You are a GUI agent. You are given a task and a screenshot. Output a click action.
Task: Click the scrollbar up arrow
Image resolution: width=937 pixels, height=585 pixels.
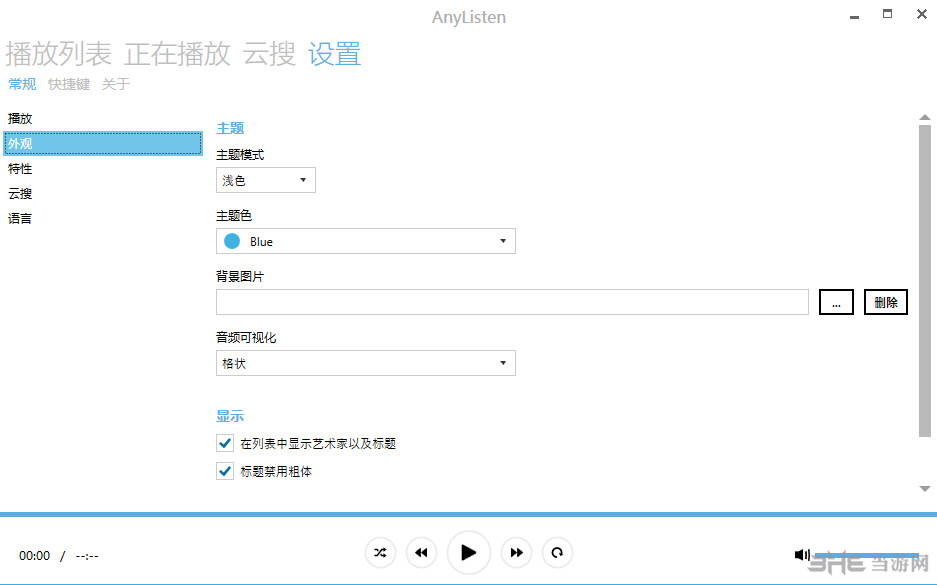click(925, 117)
